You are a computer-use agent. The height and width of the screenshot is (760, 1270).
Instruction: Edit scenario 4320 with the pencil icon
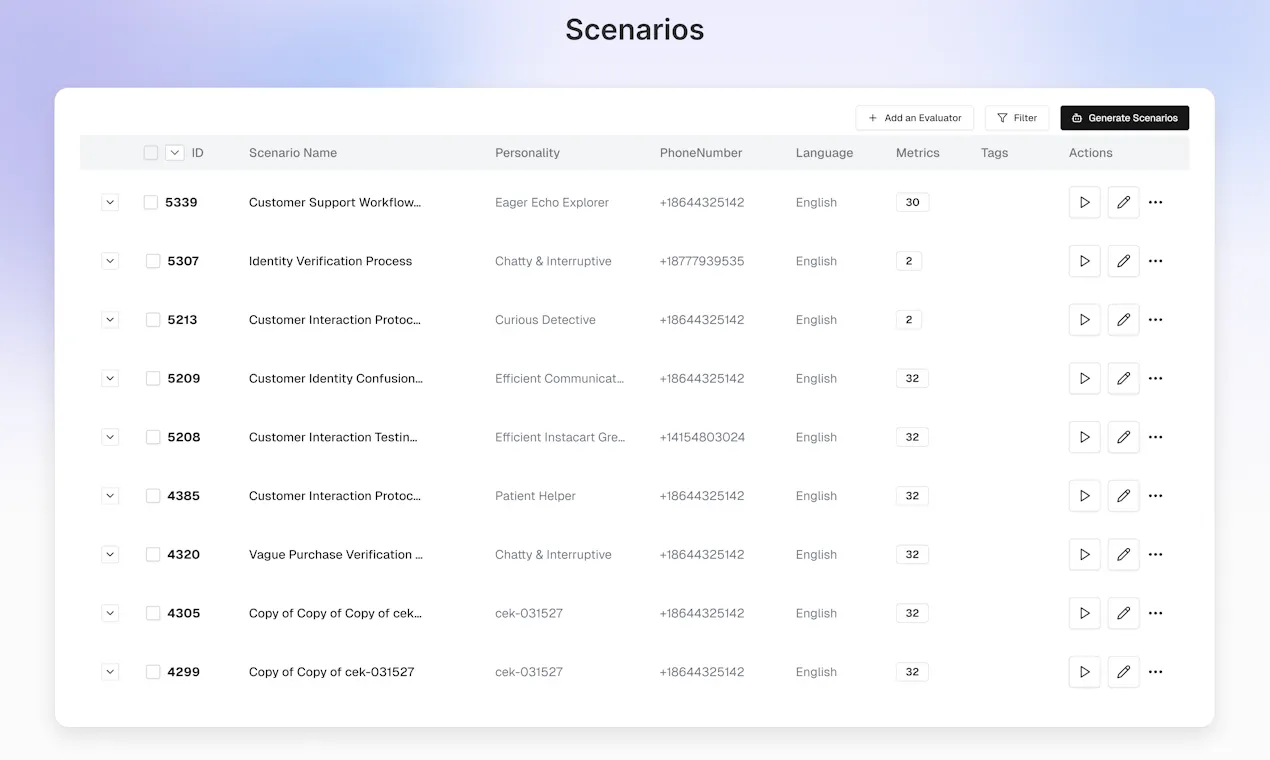pos(1123,554)
